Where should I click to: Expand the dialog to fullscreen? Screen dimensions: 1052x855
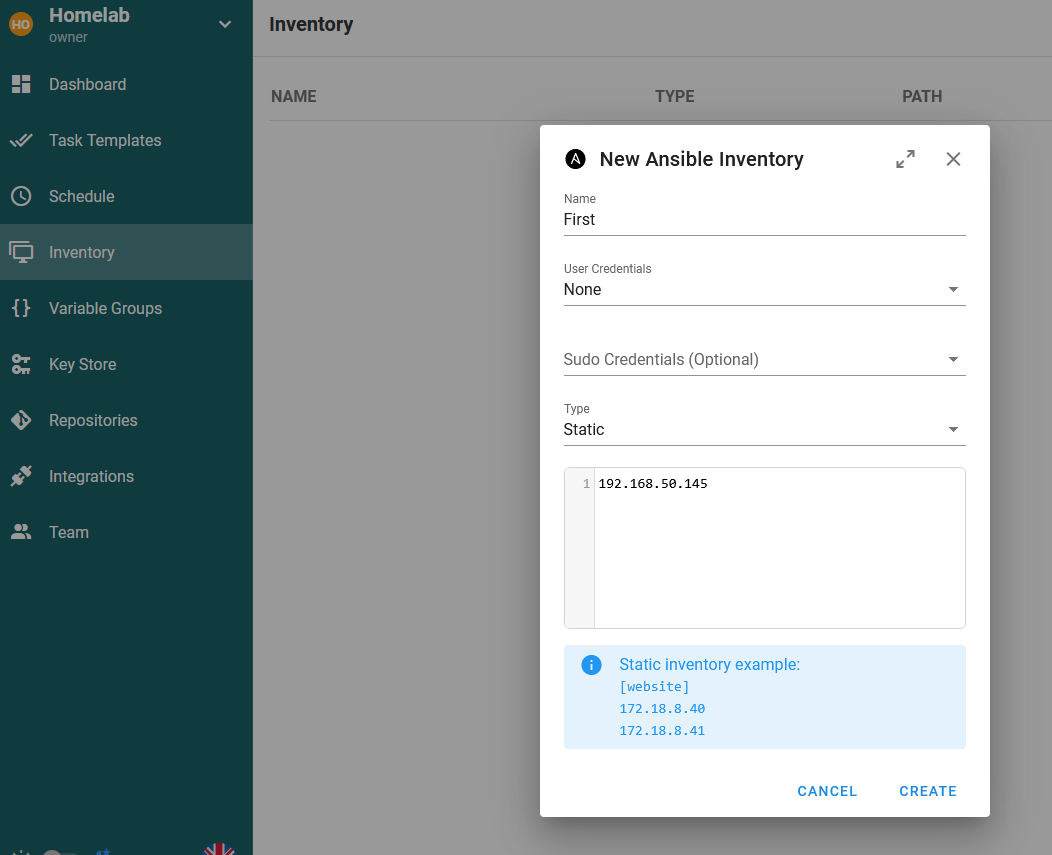pos(906,159)
